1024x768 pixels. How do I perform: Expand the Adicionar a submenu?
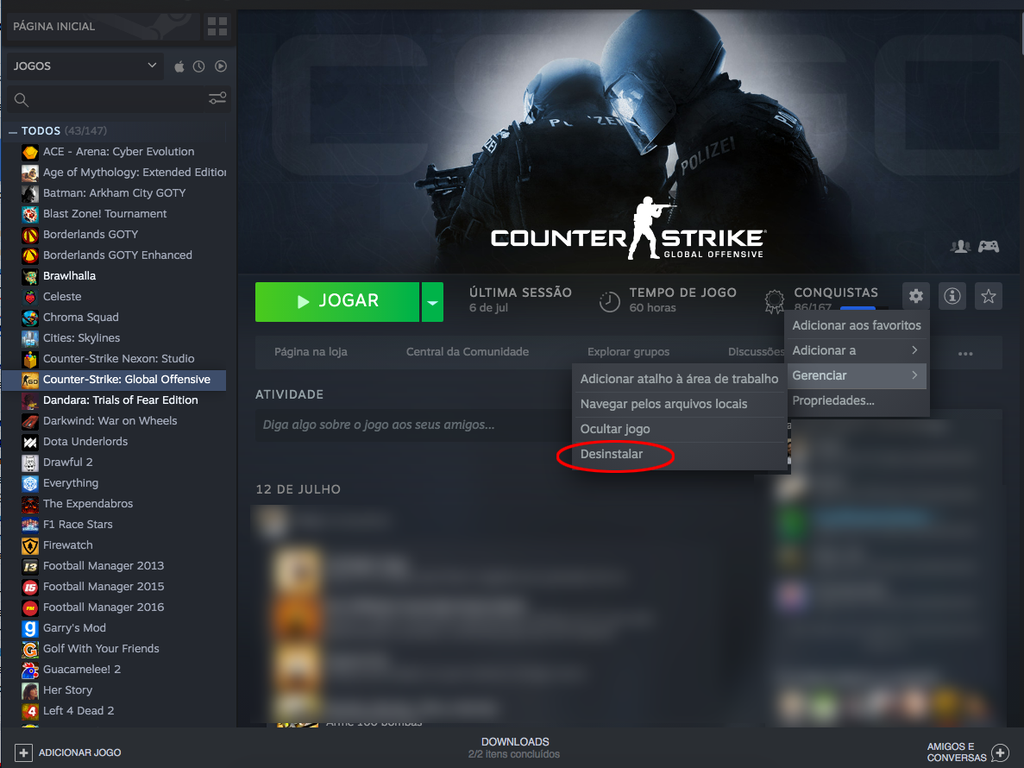tap(856, 351)
